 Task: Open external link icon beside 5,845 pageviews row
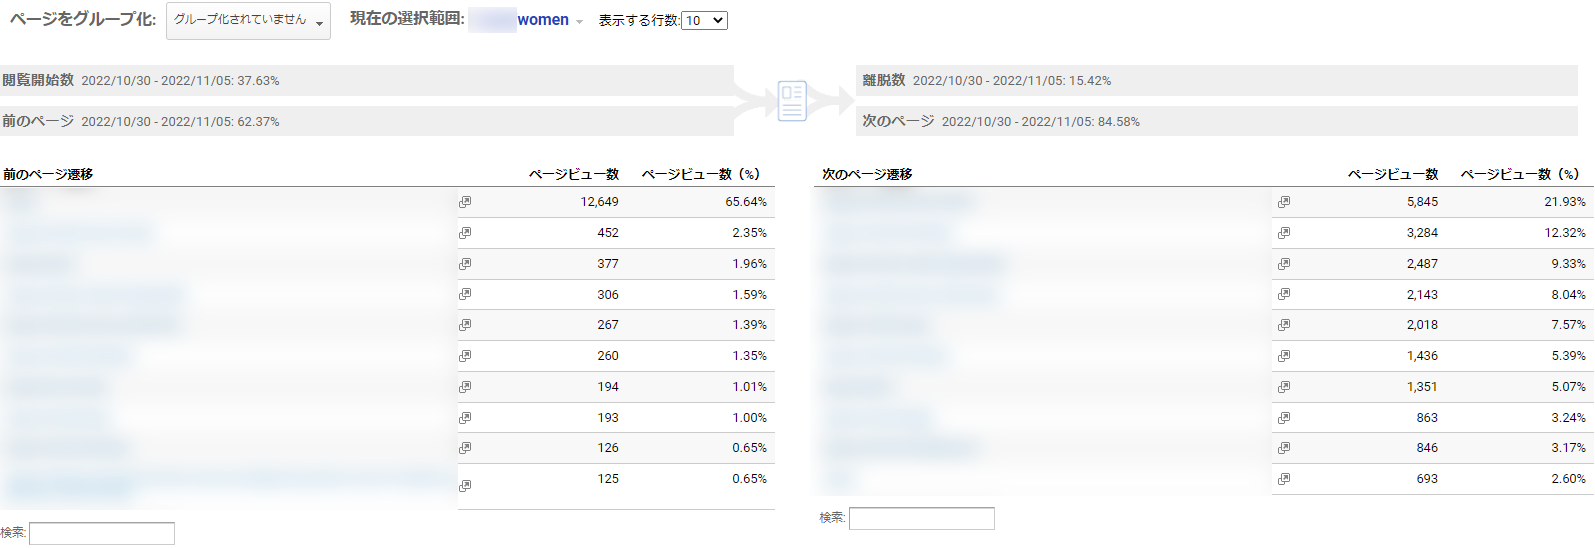1284,202
